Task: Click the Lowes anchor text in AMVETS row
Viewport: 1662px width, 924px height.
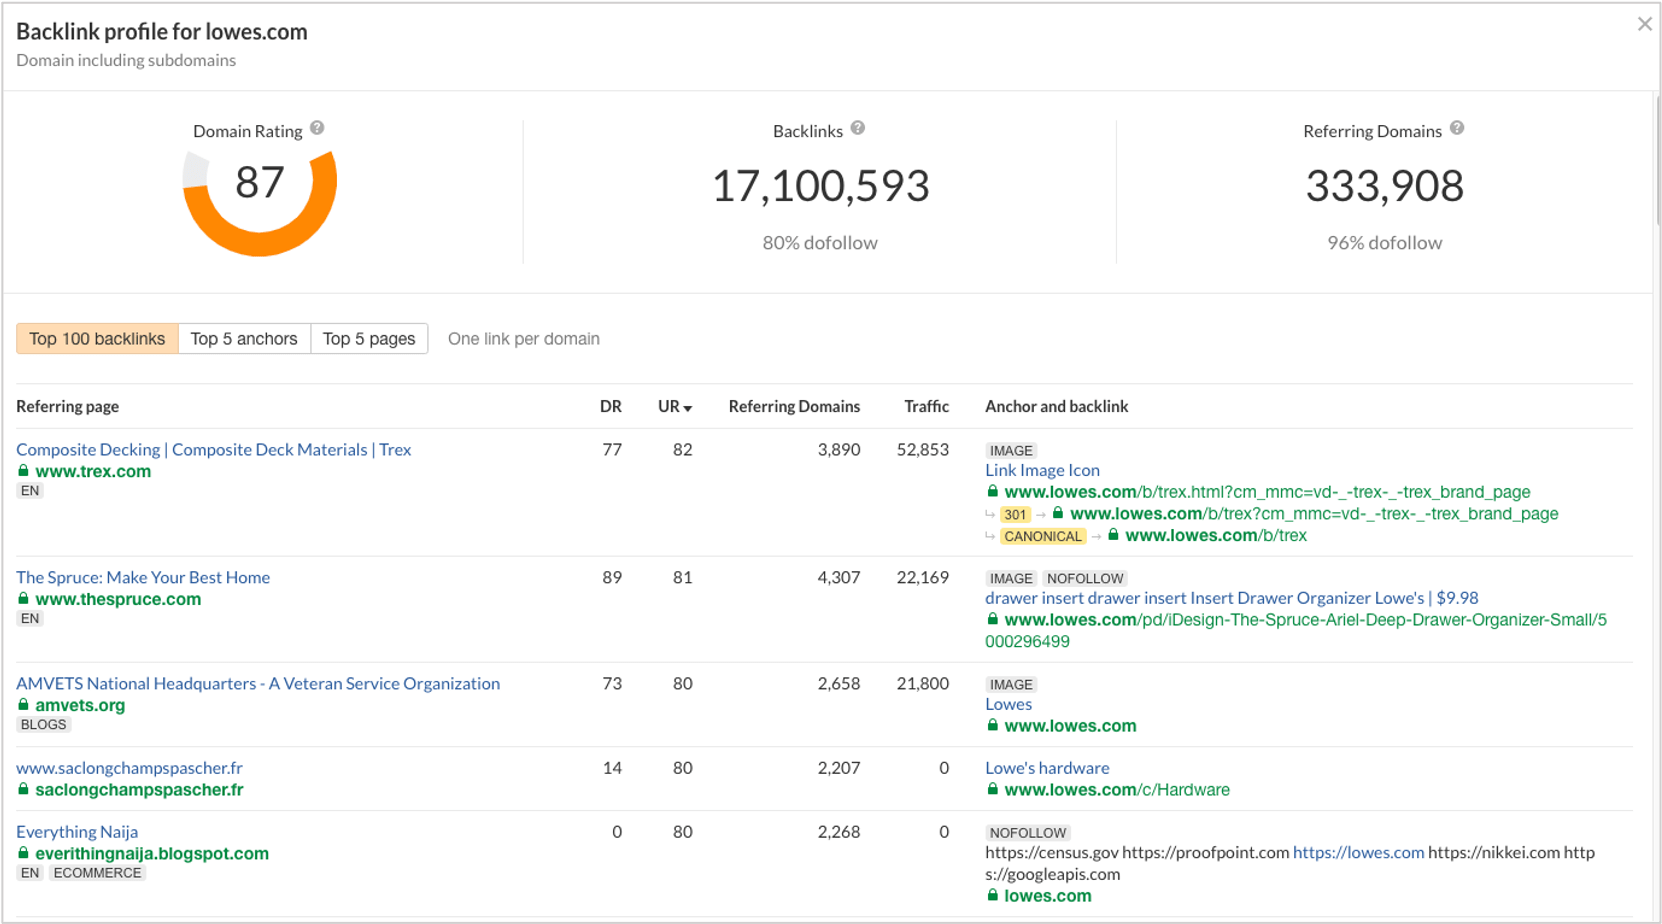Action: point(1008,704)
